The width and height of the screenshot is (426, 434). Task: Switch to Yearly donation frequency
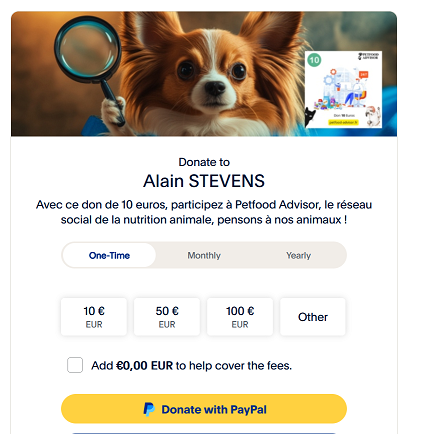point(298,255)
